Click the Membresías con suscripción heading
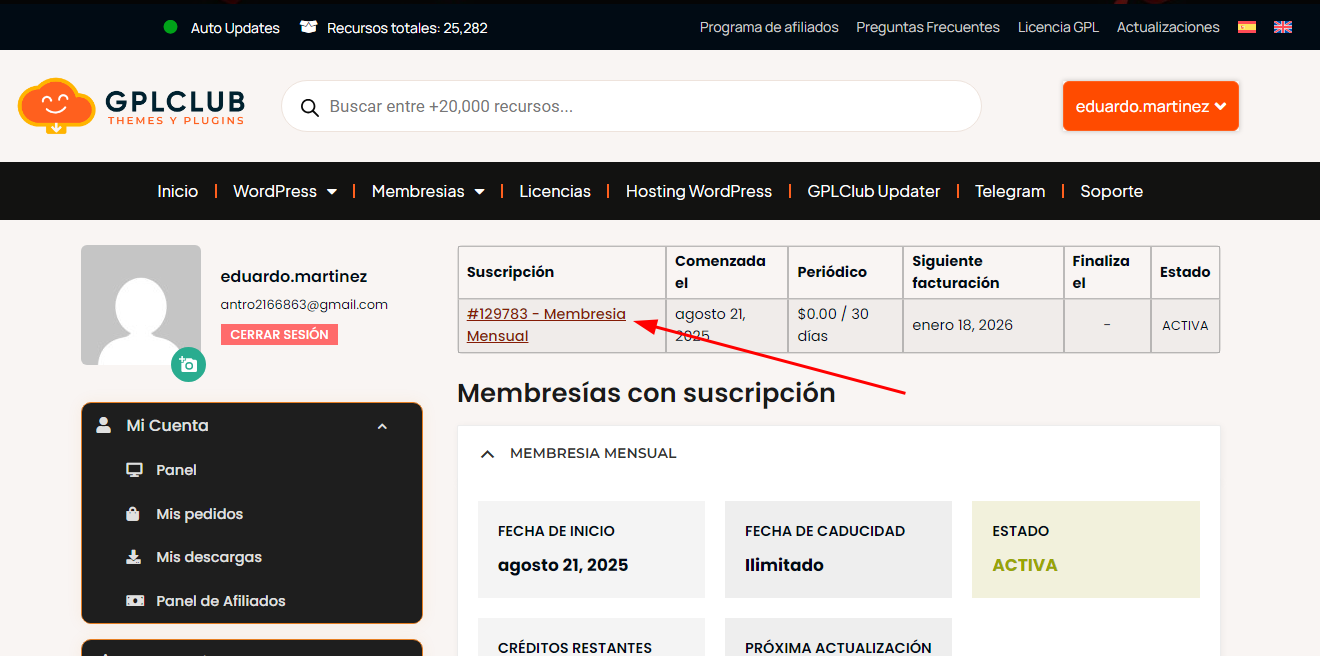 [x=646, y=393]
